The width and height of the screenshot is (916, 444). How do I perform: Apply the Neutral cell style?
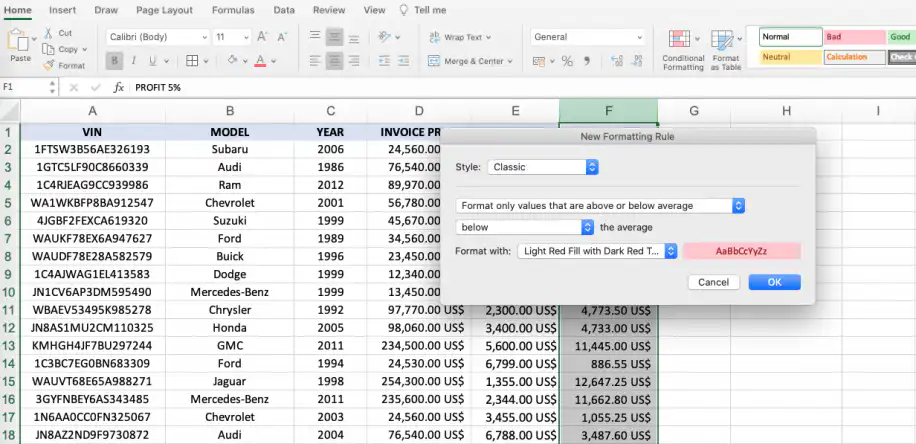tap(790, 57)
